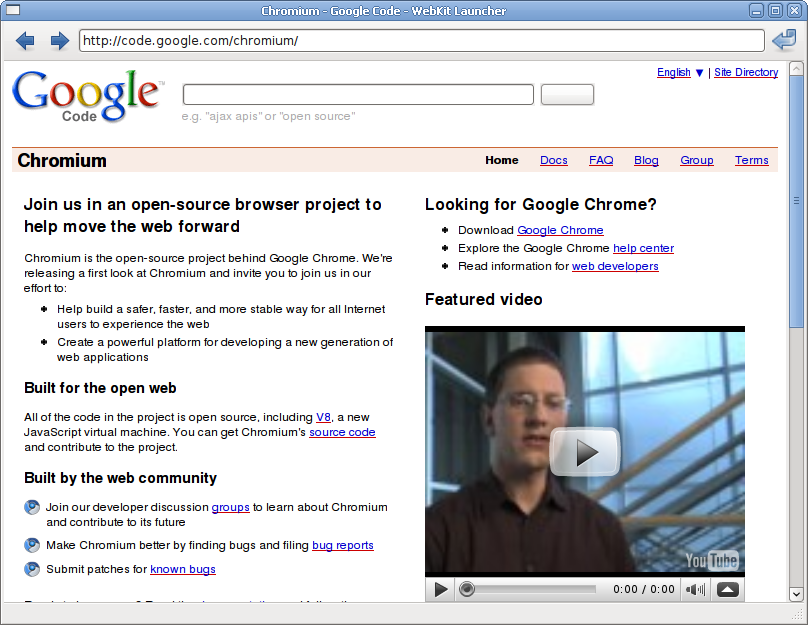Click the video time display 0:00 / 0:00
Viewport: 808px width, 625px height.
[x=644, y=589]
